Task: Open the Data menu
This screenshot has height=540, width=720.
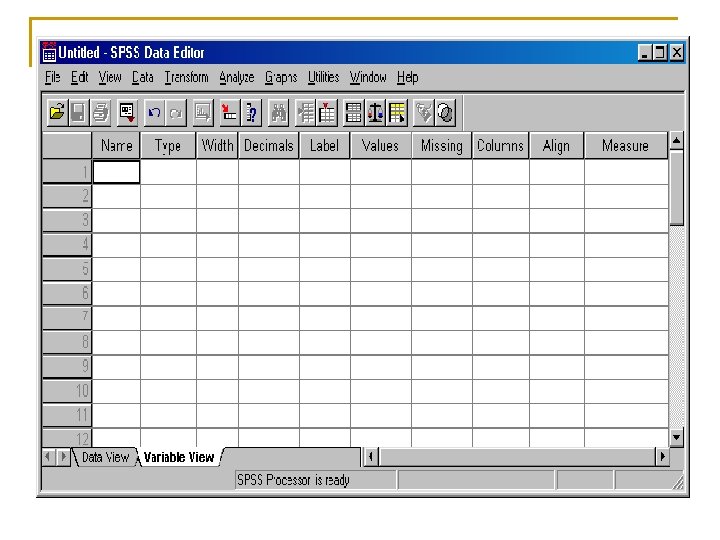Action: (x=143, y=78)
